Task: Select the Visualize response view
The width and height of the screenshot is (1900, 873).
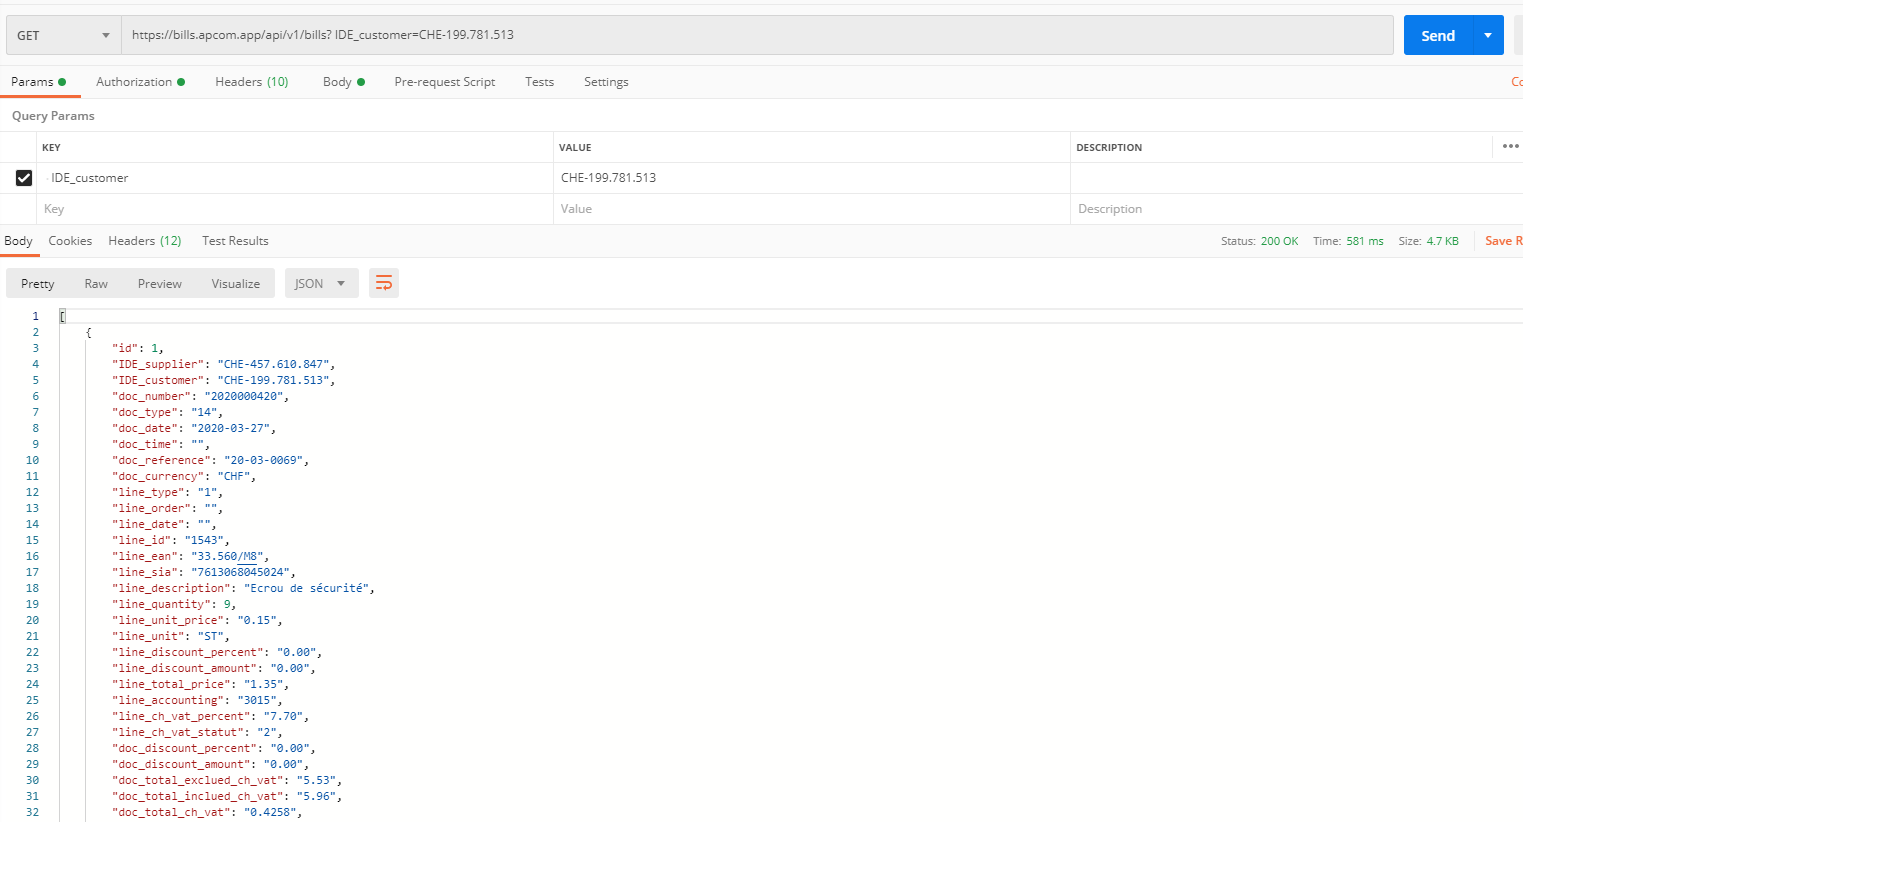Action: 235,284
